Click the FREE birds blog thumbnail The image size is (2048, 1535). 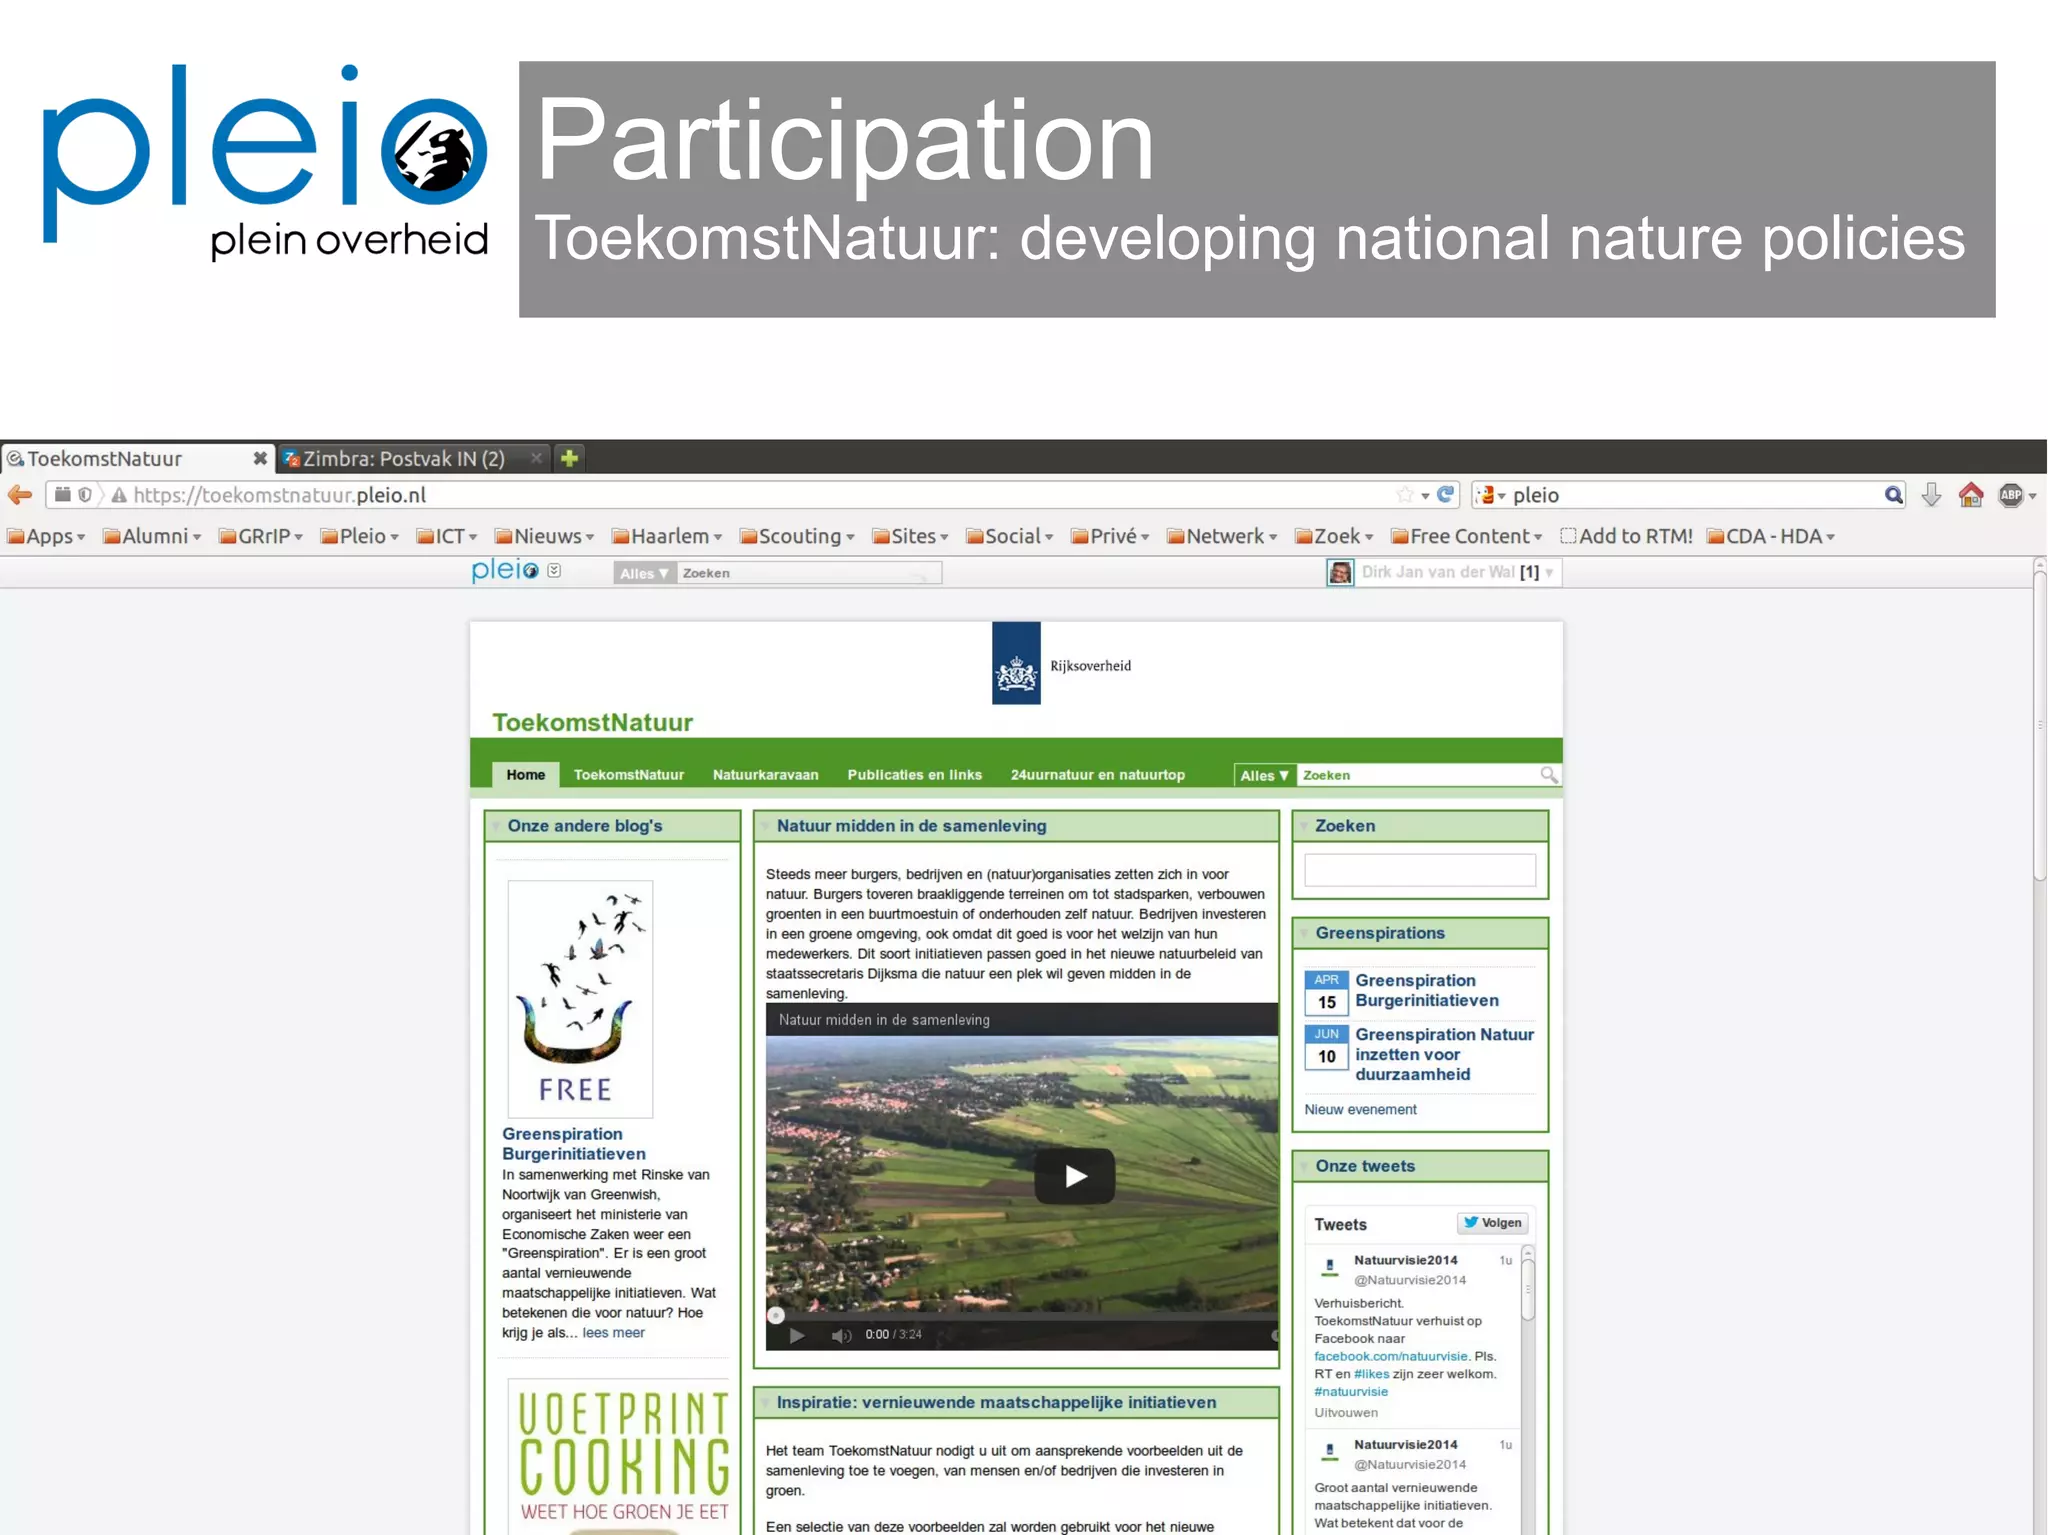[579, 999]
